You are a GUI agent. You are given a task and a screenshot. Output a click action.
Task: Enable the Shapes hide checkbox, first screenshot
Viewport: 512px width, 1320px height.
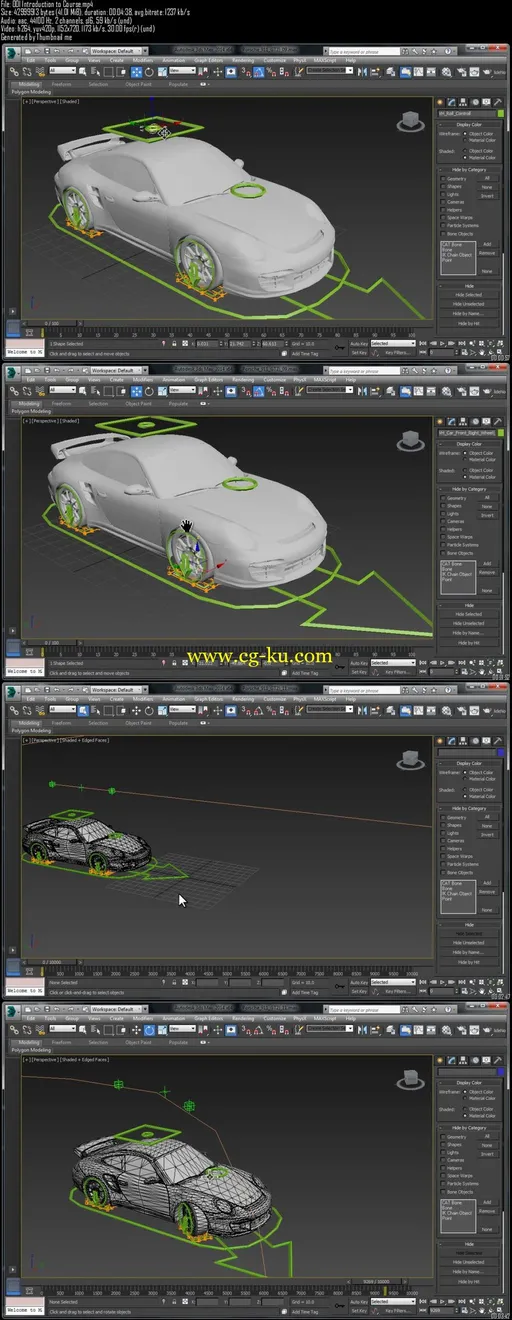(x=444, y=186)
